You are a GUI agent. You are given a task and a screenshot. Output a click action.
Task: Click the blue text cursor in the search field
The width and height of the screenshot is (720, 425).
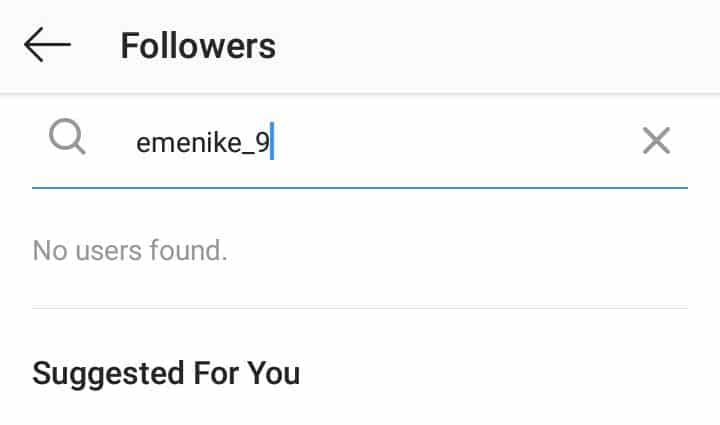pyautogui.click(x=272, y=141)
